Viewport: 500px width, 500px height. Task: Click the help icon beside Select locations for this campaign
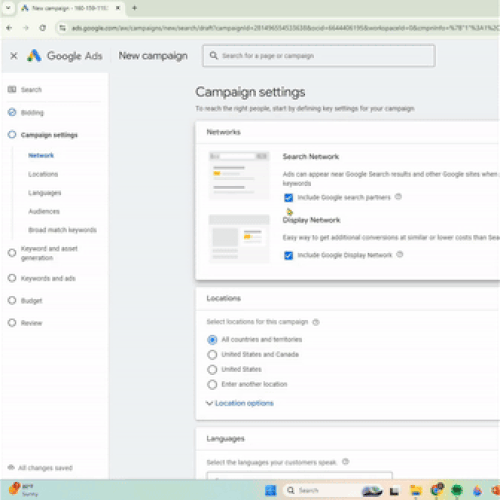pyautogui.click(x=316, y=322)
